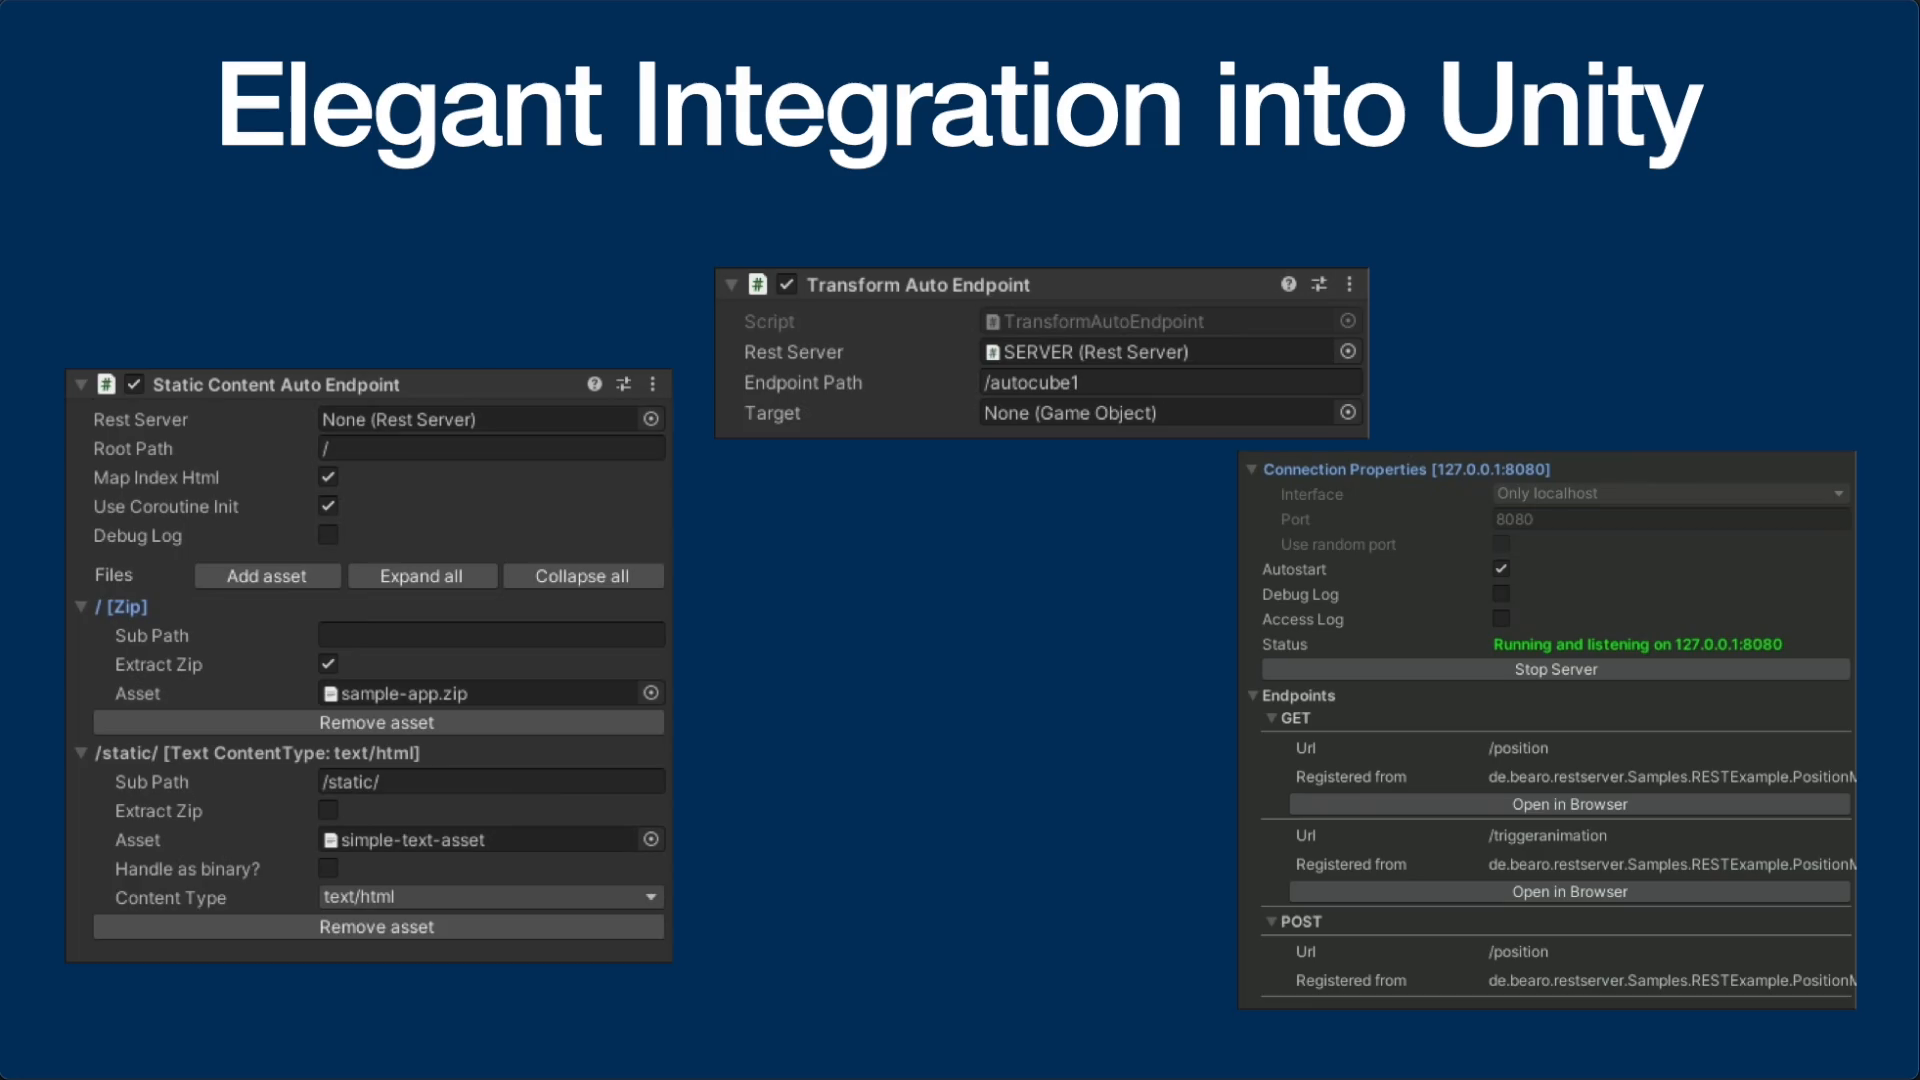This screenshot has height=1080, width=1920.
Task: Disable the Transform Auto Endpoint component
Action: click(x=787, y=284)
